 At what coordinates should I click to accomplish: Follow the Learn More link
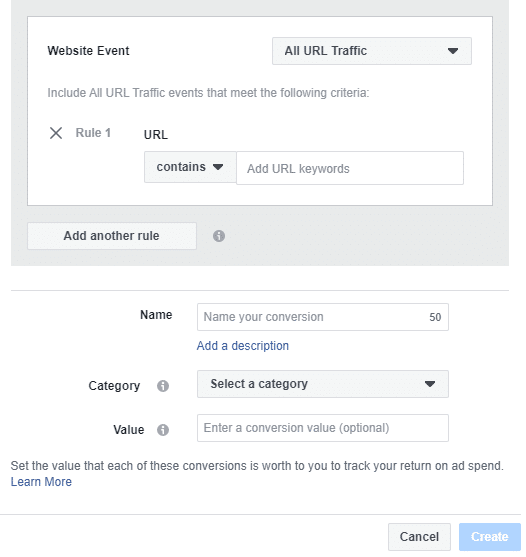(x=41, y=482)
